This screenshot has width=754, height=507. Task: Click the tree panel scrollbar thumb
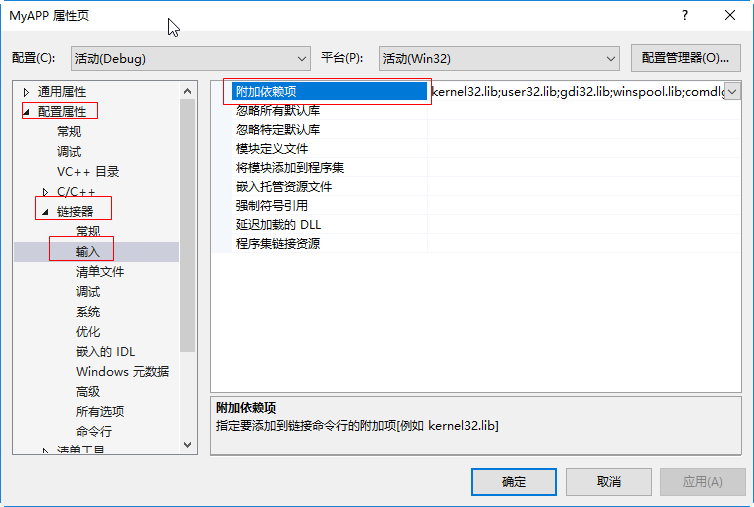(x=188, y=226)
